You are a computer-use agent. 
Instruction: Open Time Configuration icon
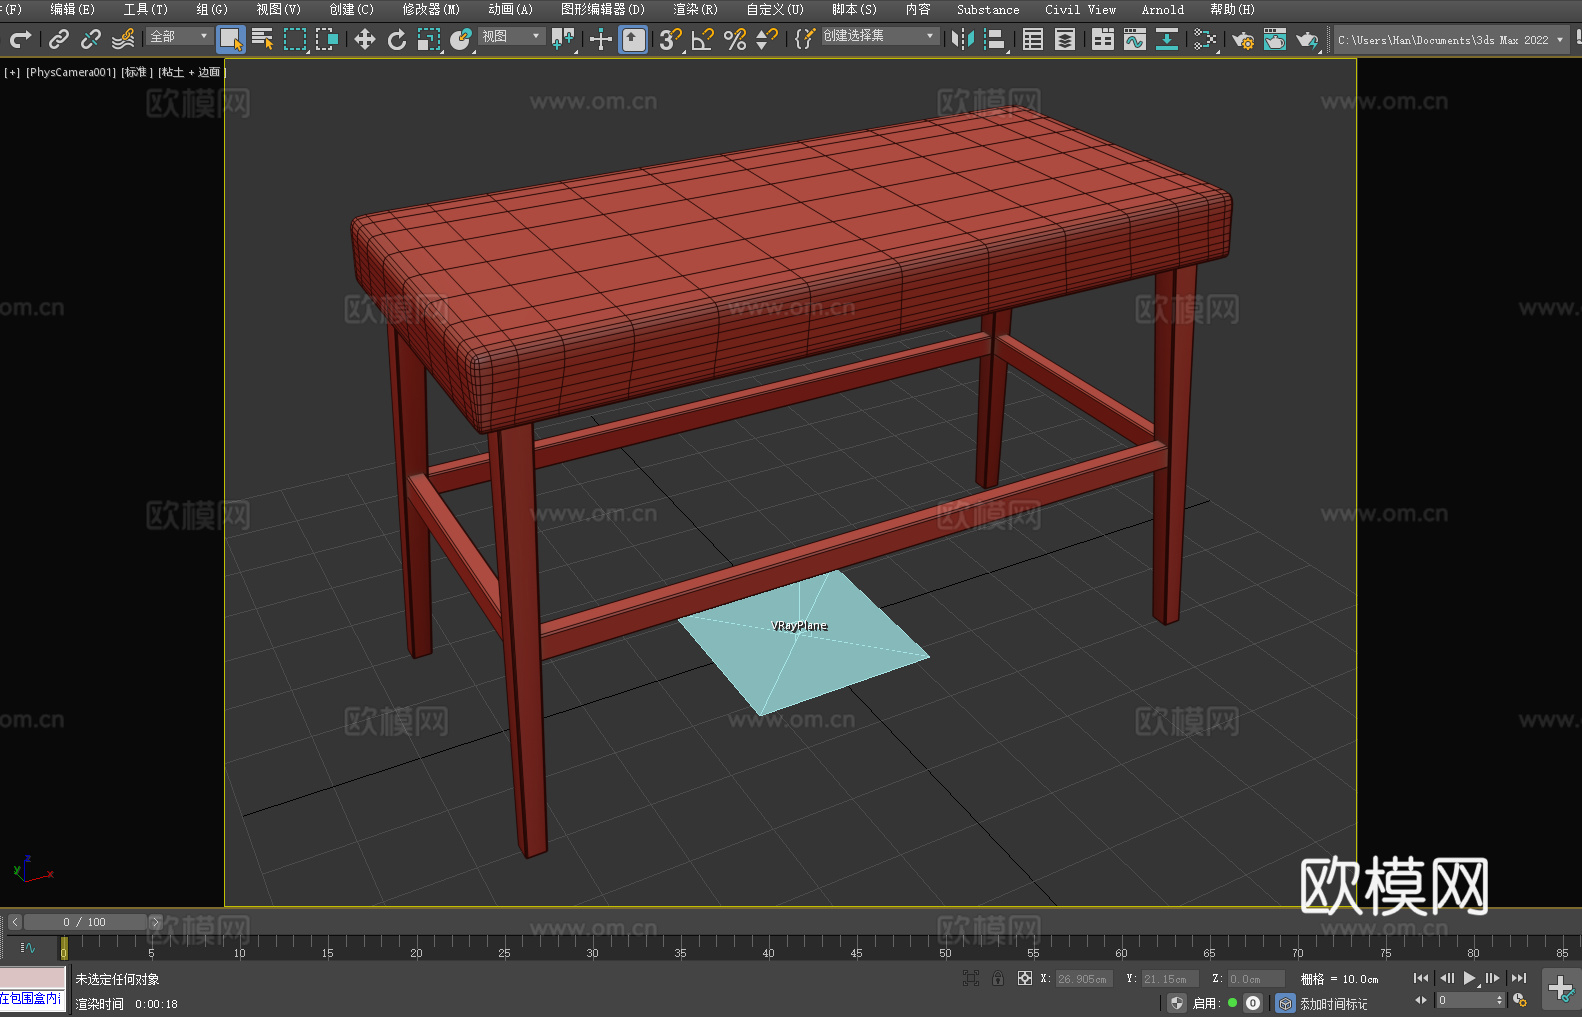tap(1520, 1000)
